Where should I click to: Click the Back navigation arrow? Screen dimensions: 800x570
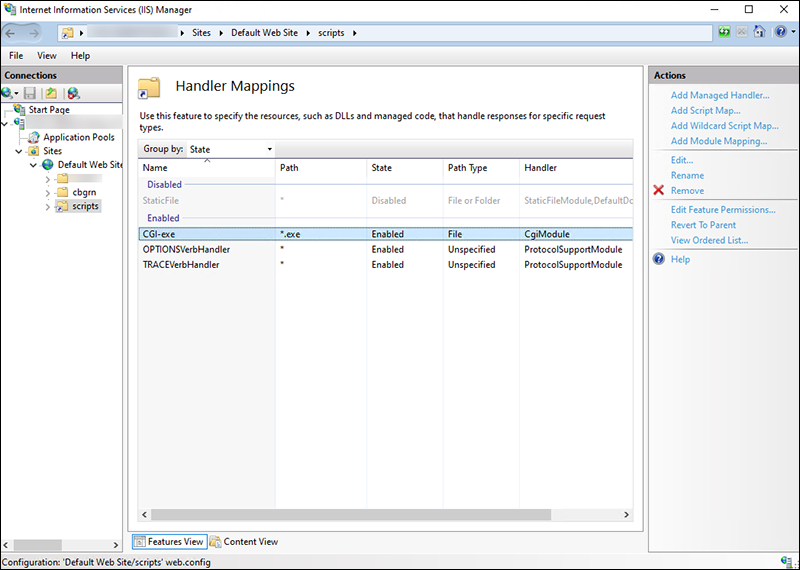click(10, 33)
